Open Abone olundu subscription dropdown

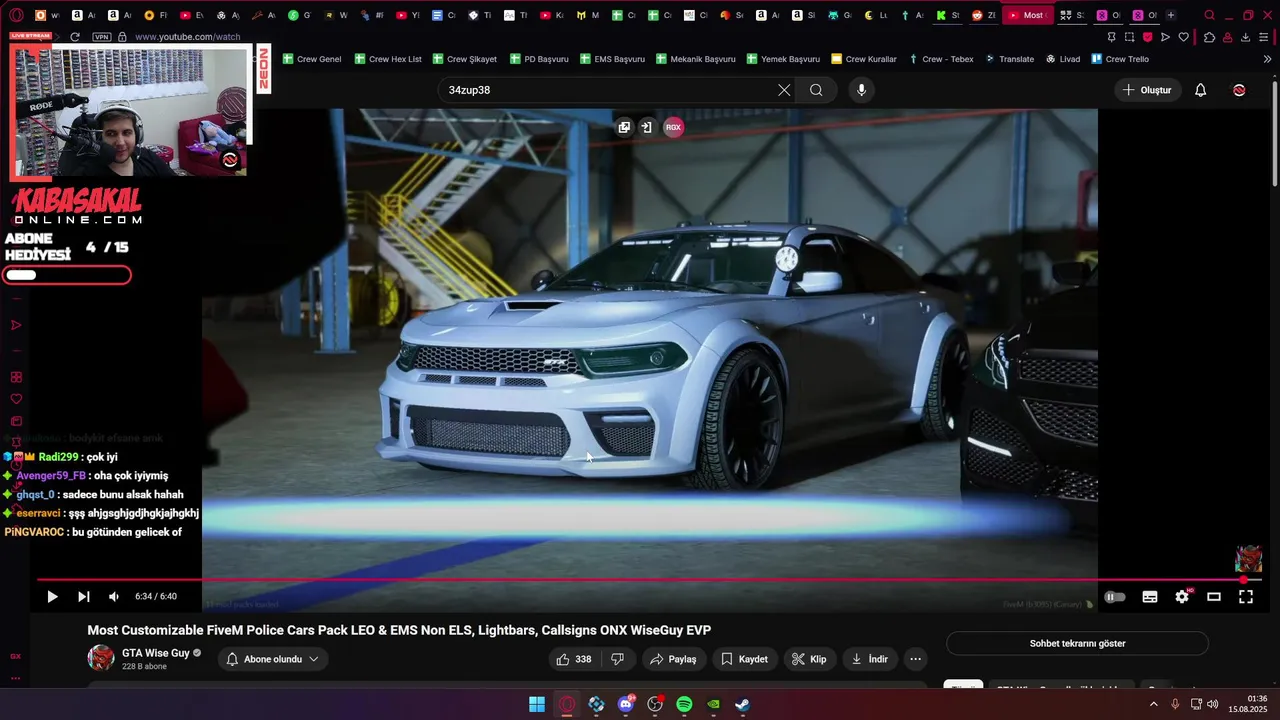(x=273, y=659)
